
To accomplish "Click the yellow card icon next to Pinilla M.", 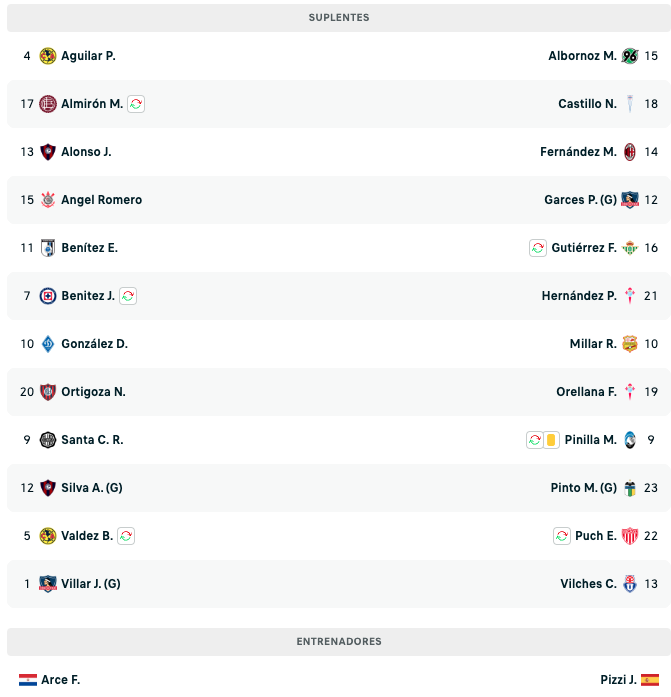I will coord(551,440).
